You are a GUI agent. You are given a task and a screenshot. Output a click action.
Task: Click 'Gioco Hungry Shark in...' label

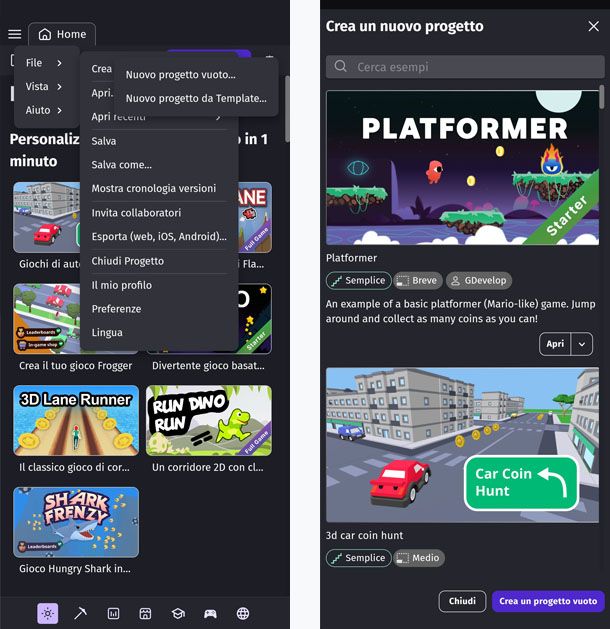click(75, 569)
